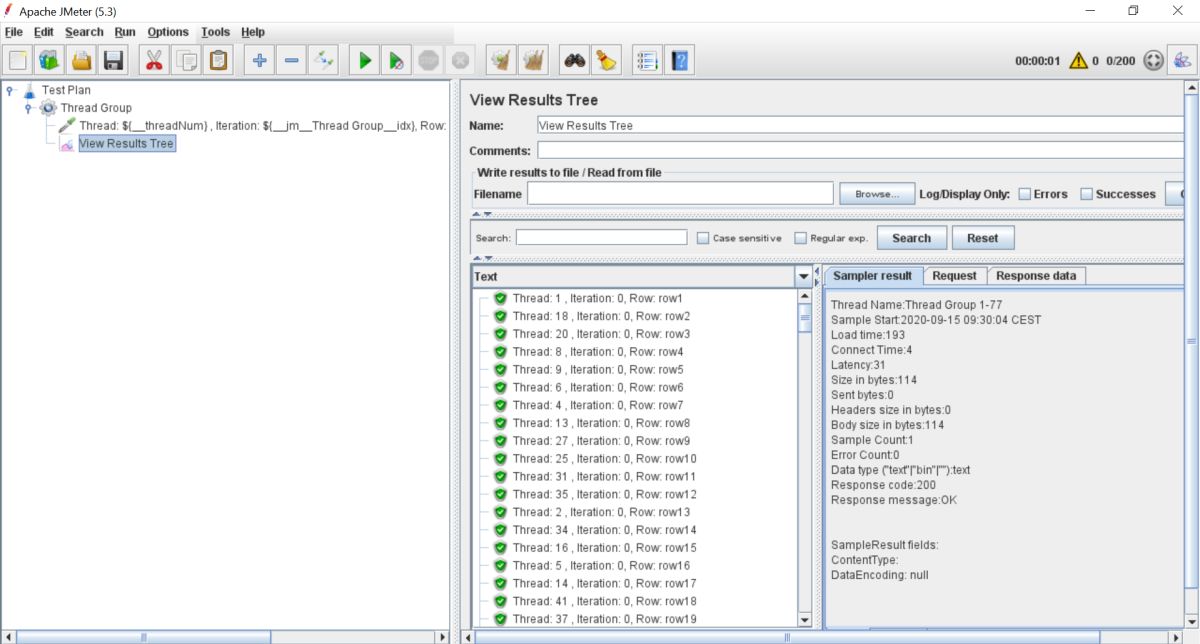Open the Text renderer dropdown

tap(803, 277)
